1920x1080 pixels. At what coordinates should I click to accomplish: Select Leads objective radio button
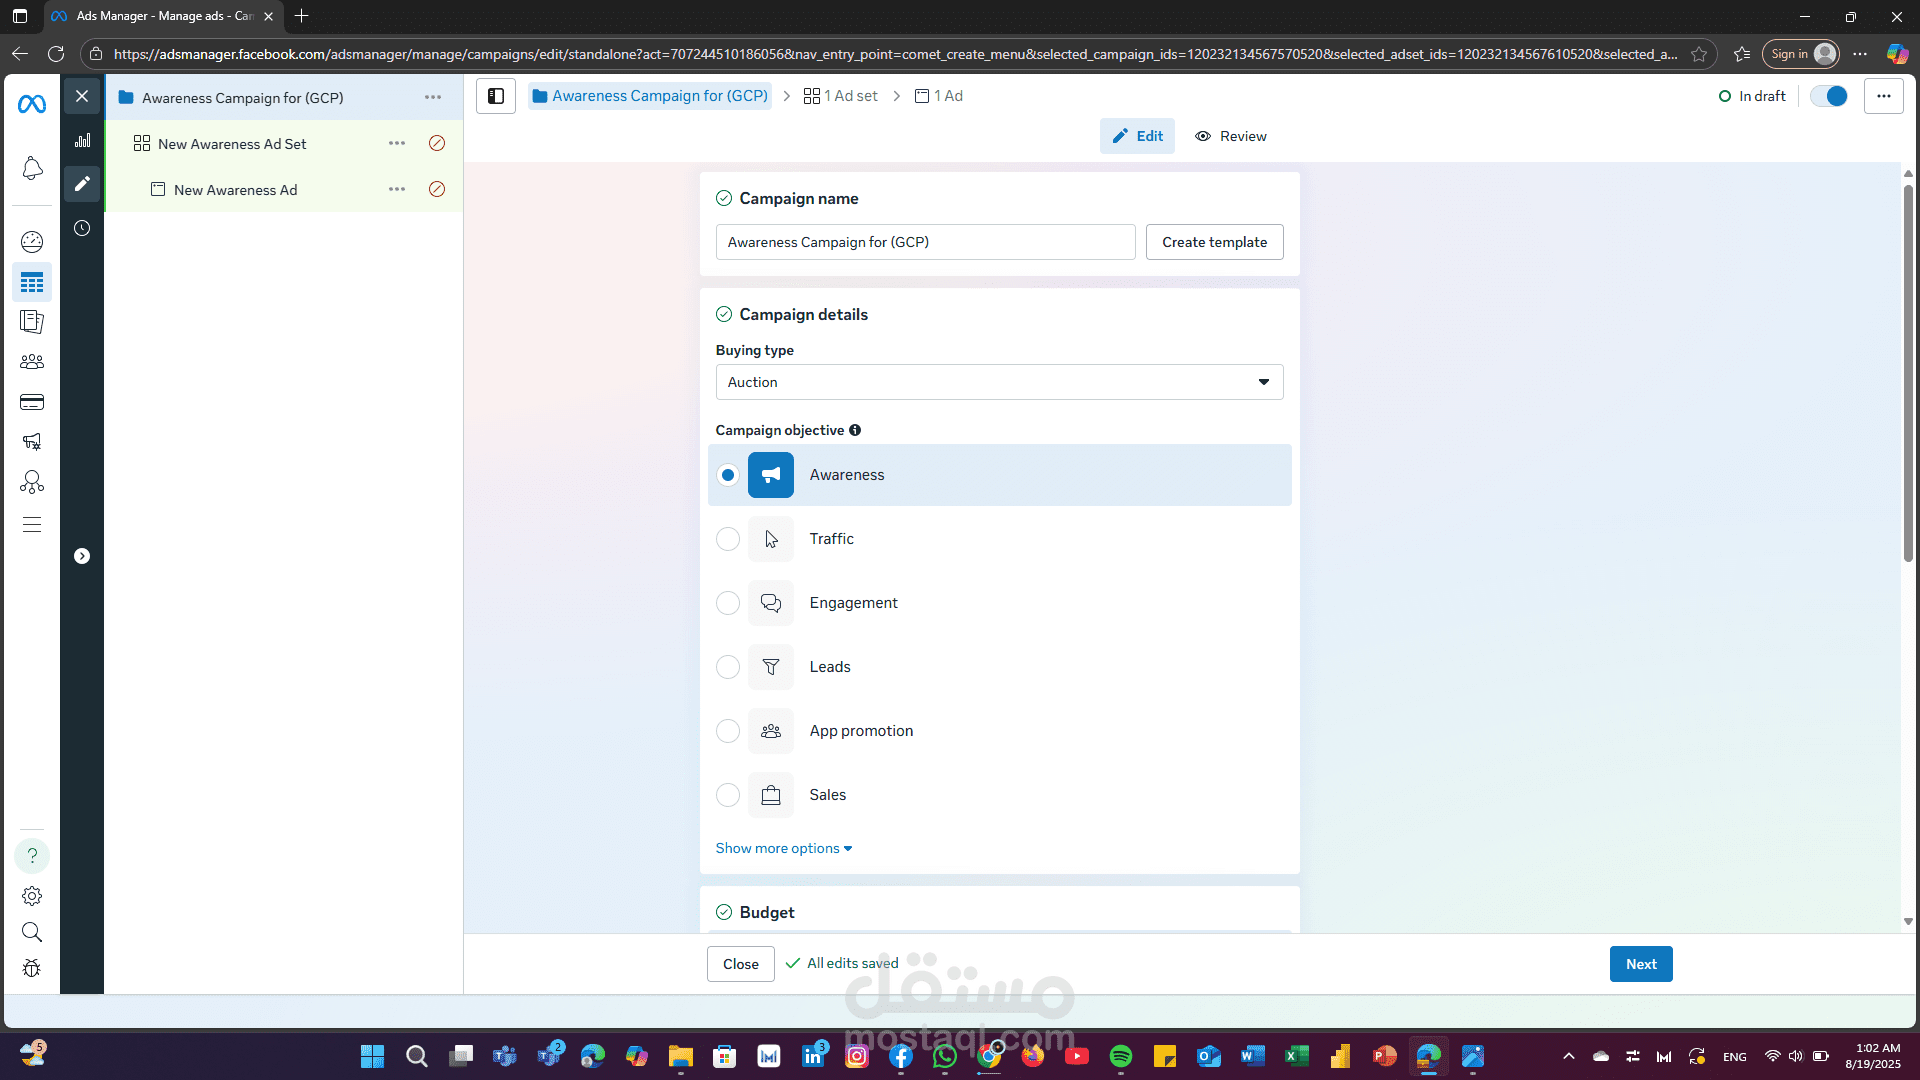pos(728,667)
